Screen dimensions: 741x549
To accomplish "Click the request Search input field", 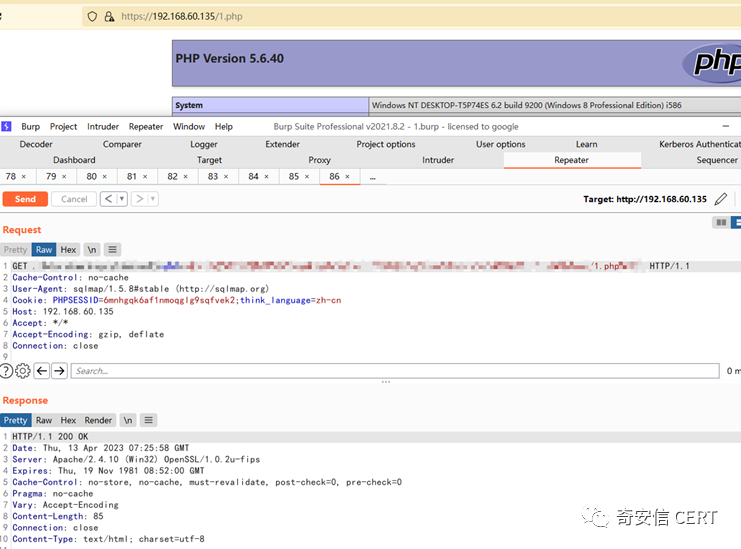I will coord(395,371).
